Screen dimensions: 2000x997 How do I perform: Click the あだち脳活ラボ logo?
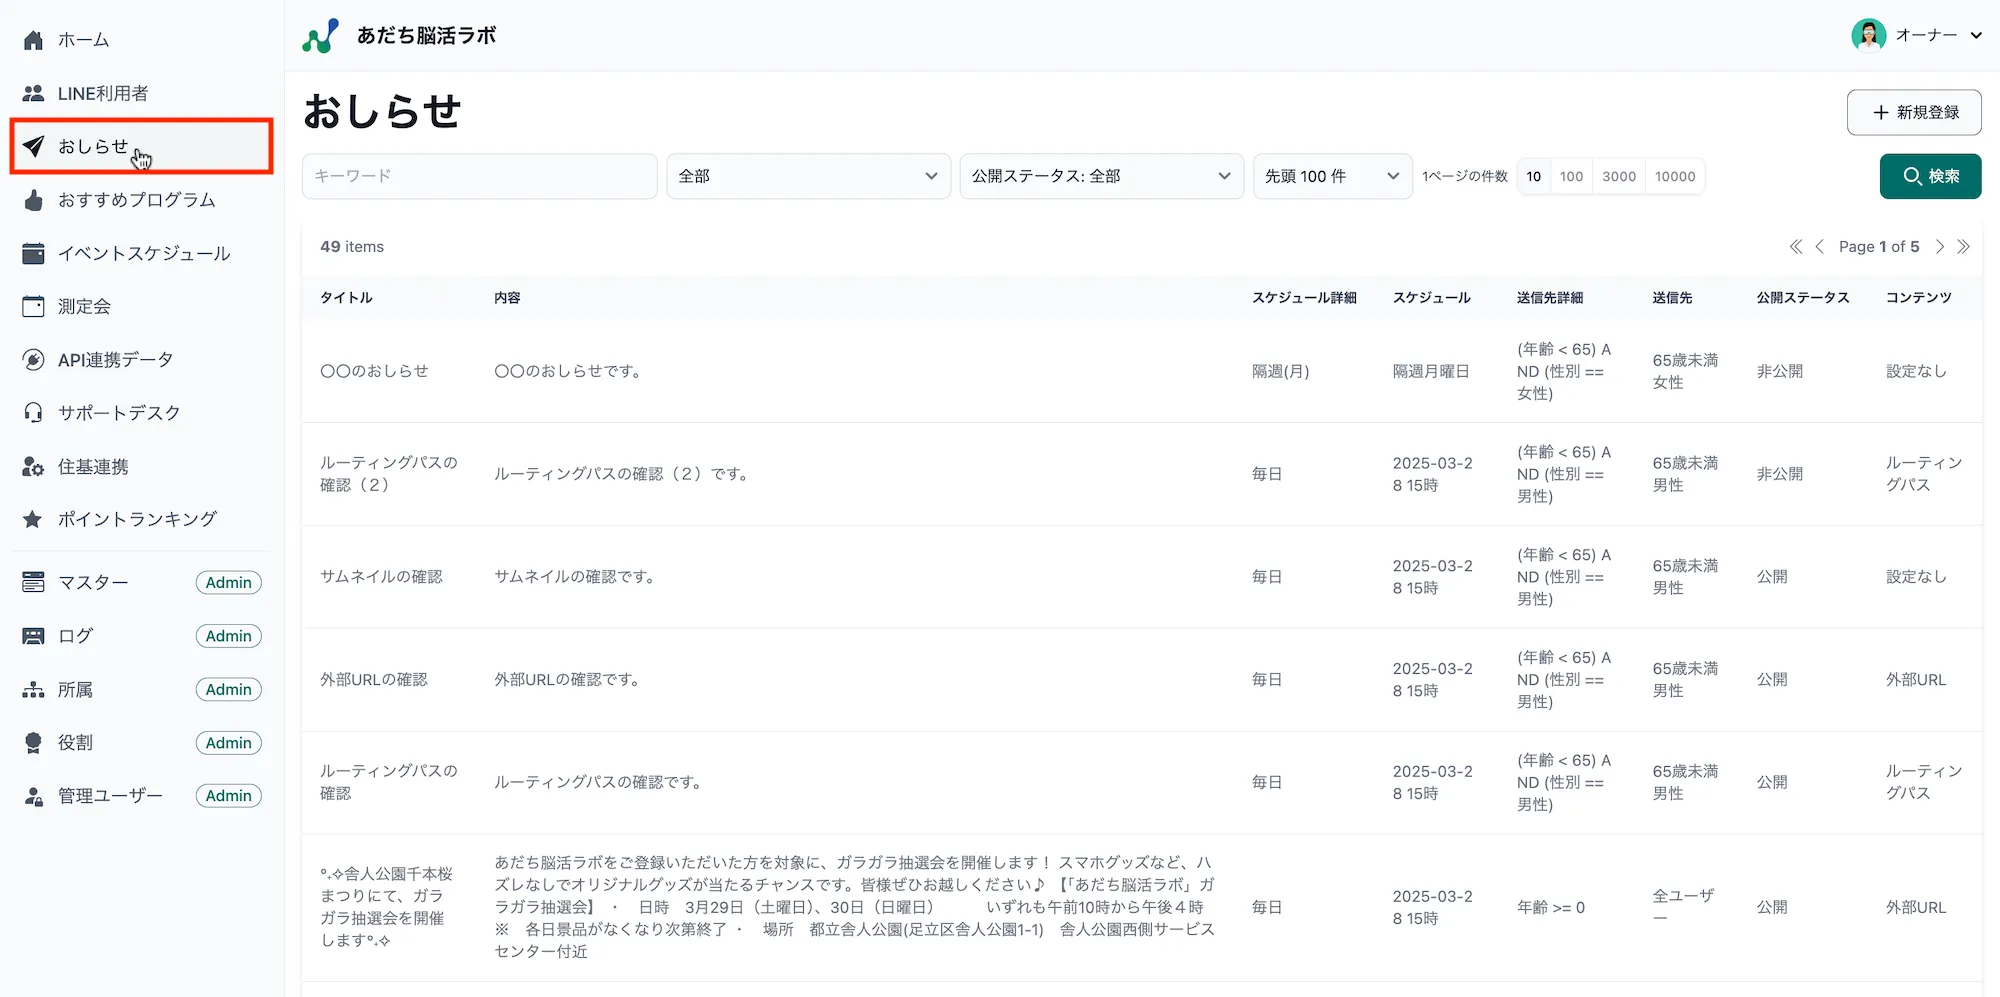398,34
